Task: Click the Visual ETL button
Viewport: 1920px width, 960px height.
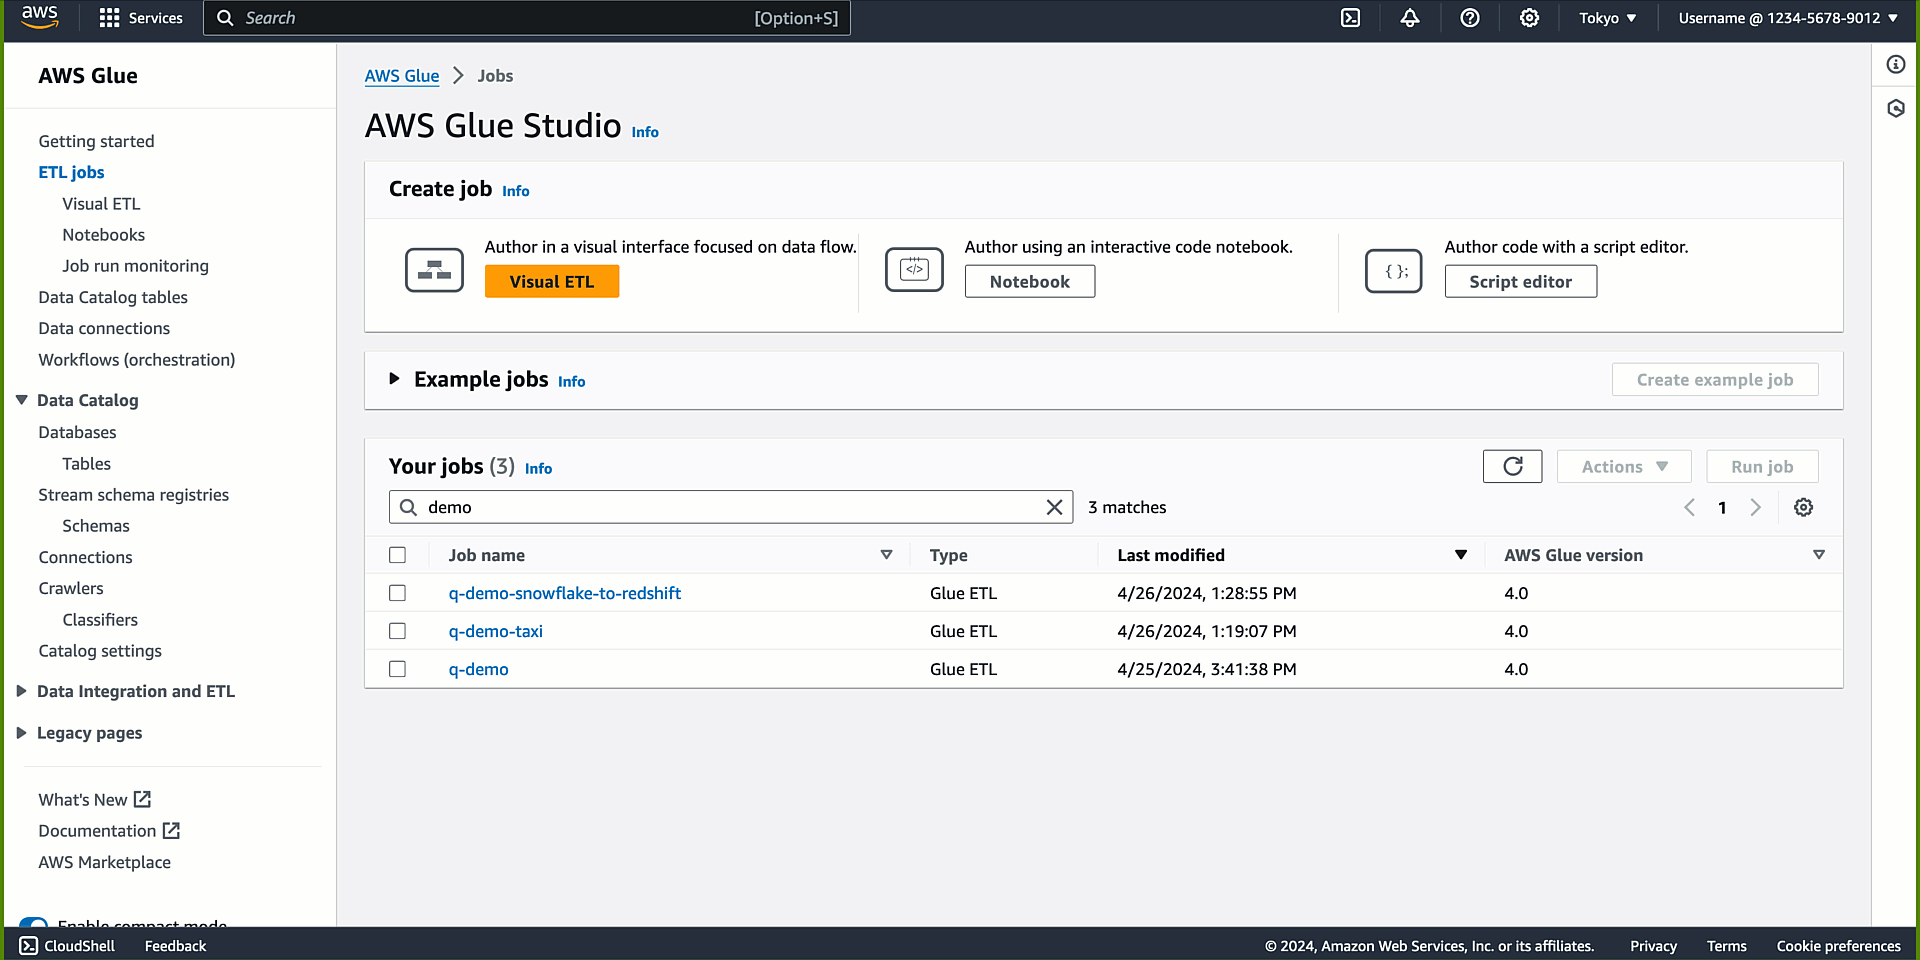Action: [551, 282]
